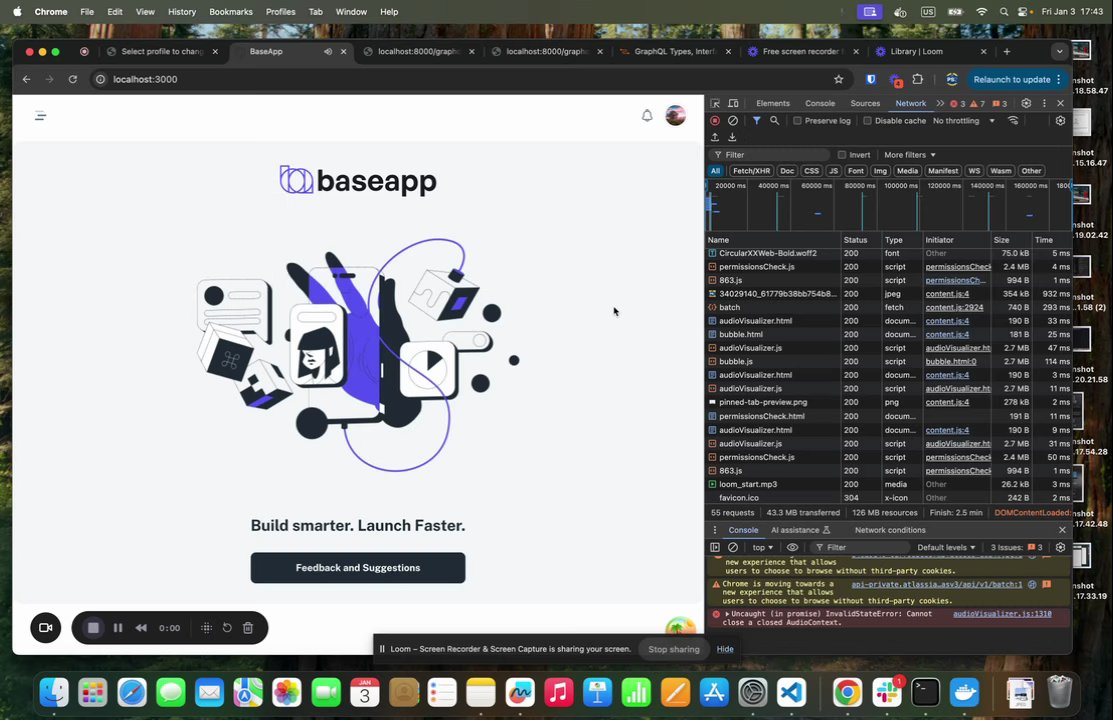Clear the network log
The width and height of the screenshot is (1113, 720).
(x=733, y=121)
